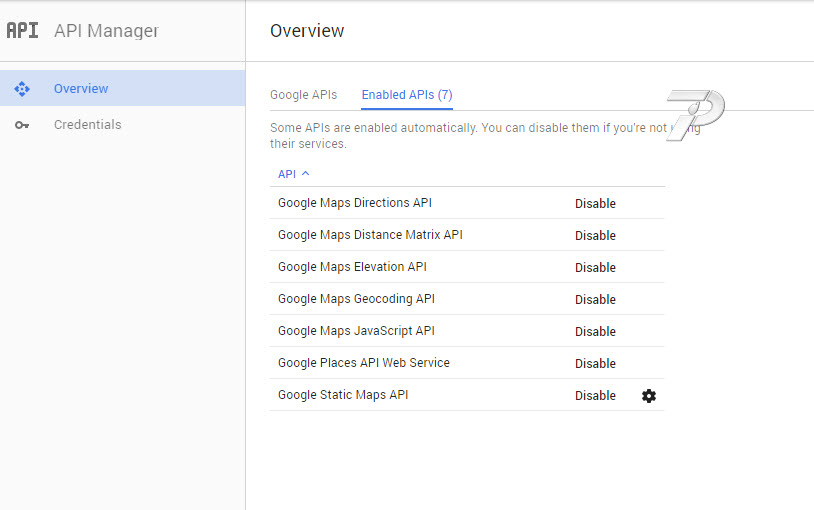Open Google Static Maps API entry
814x510 pixels.
click(x=343, y=395)
